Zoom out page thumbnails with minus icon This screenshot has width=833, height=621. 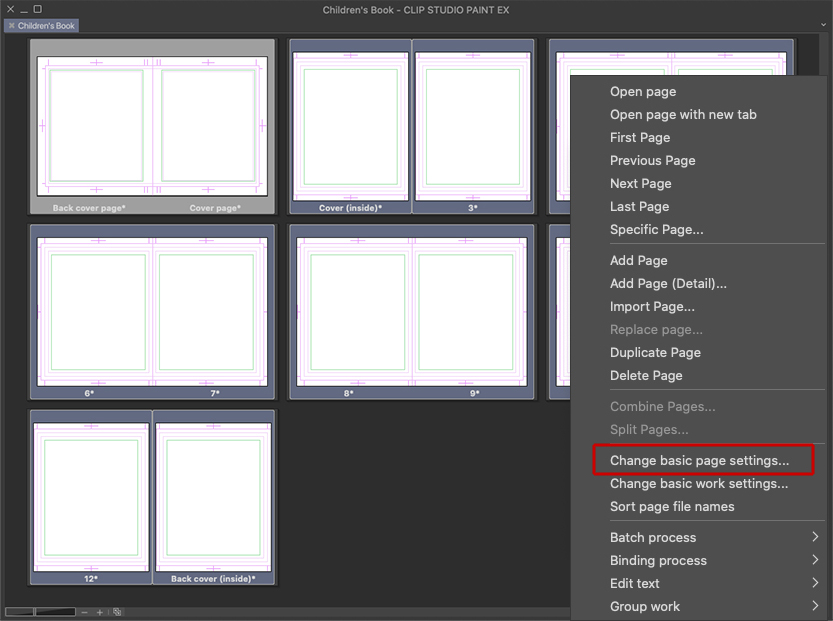85,612
